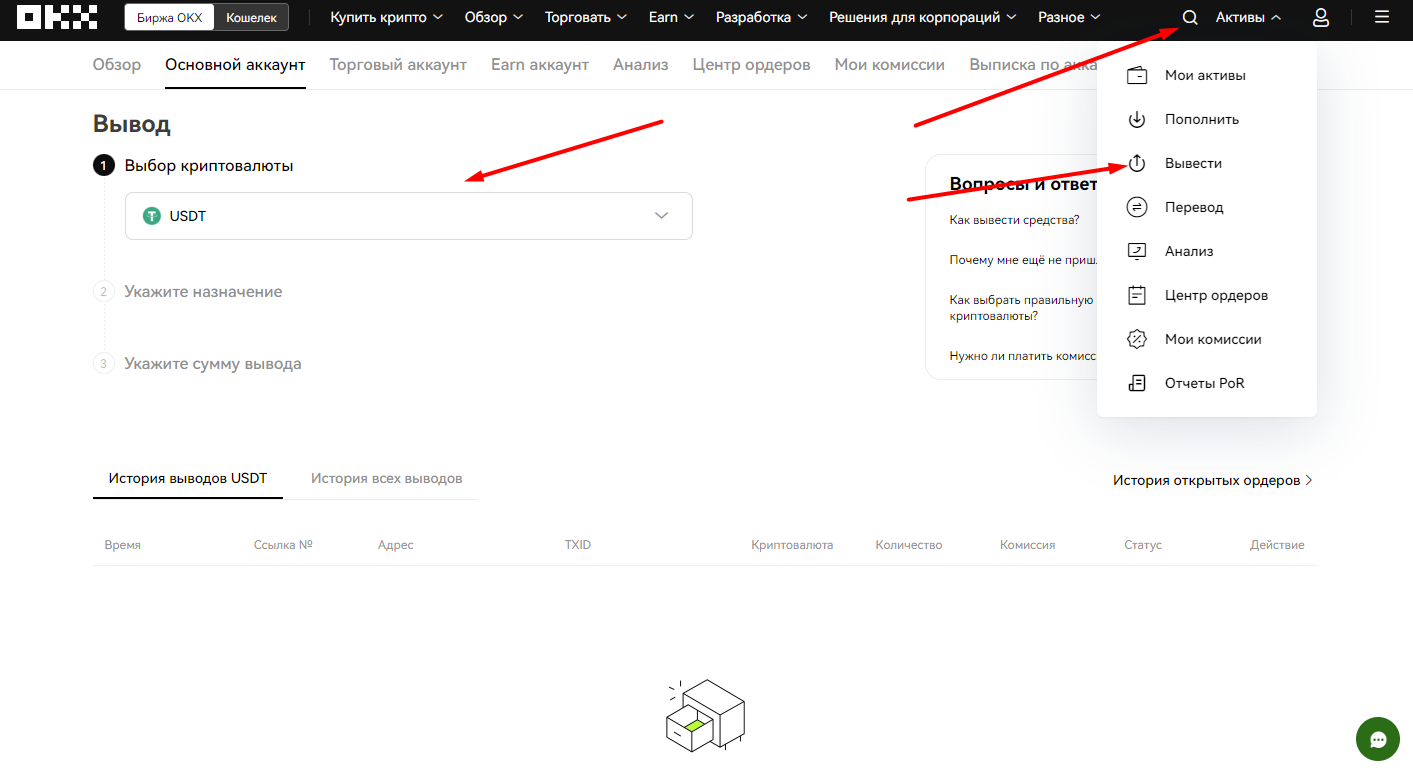The width and height of the screenshot is (1413, 768).
Task: Open the Мои комиссии tab
Action: pyautogui.click(x=890, y=64)
